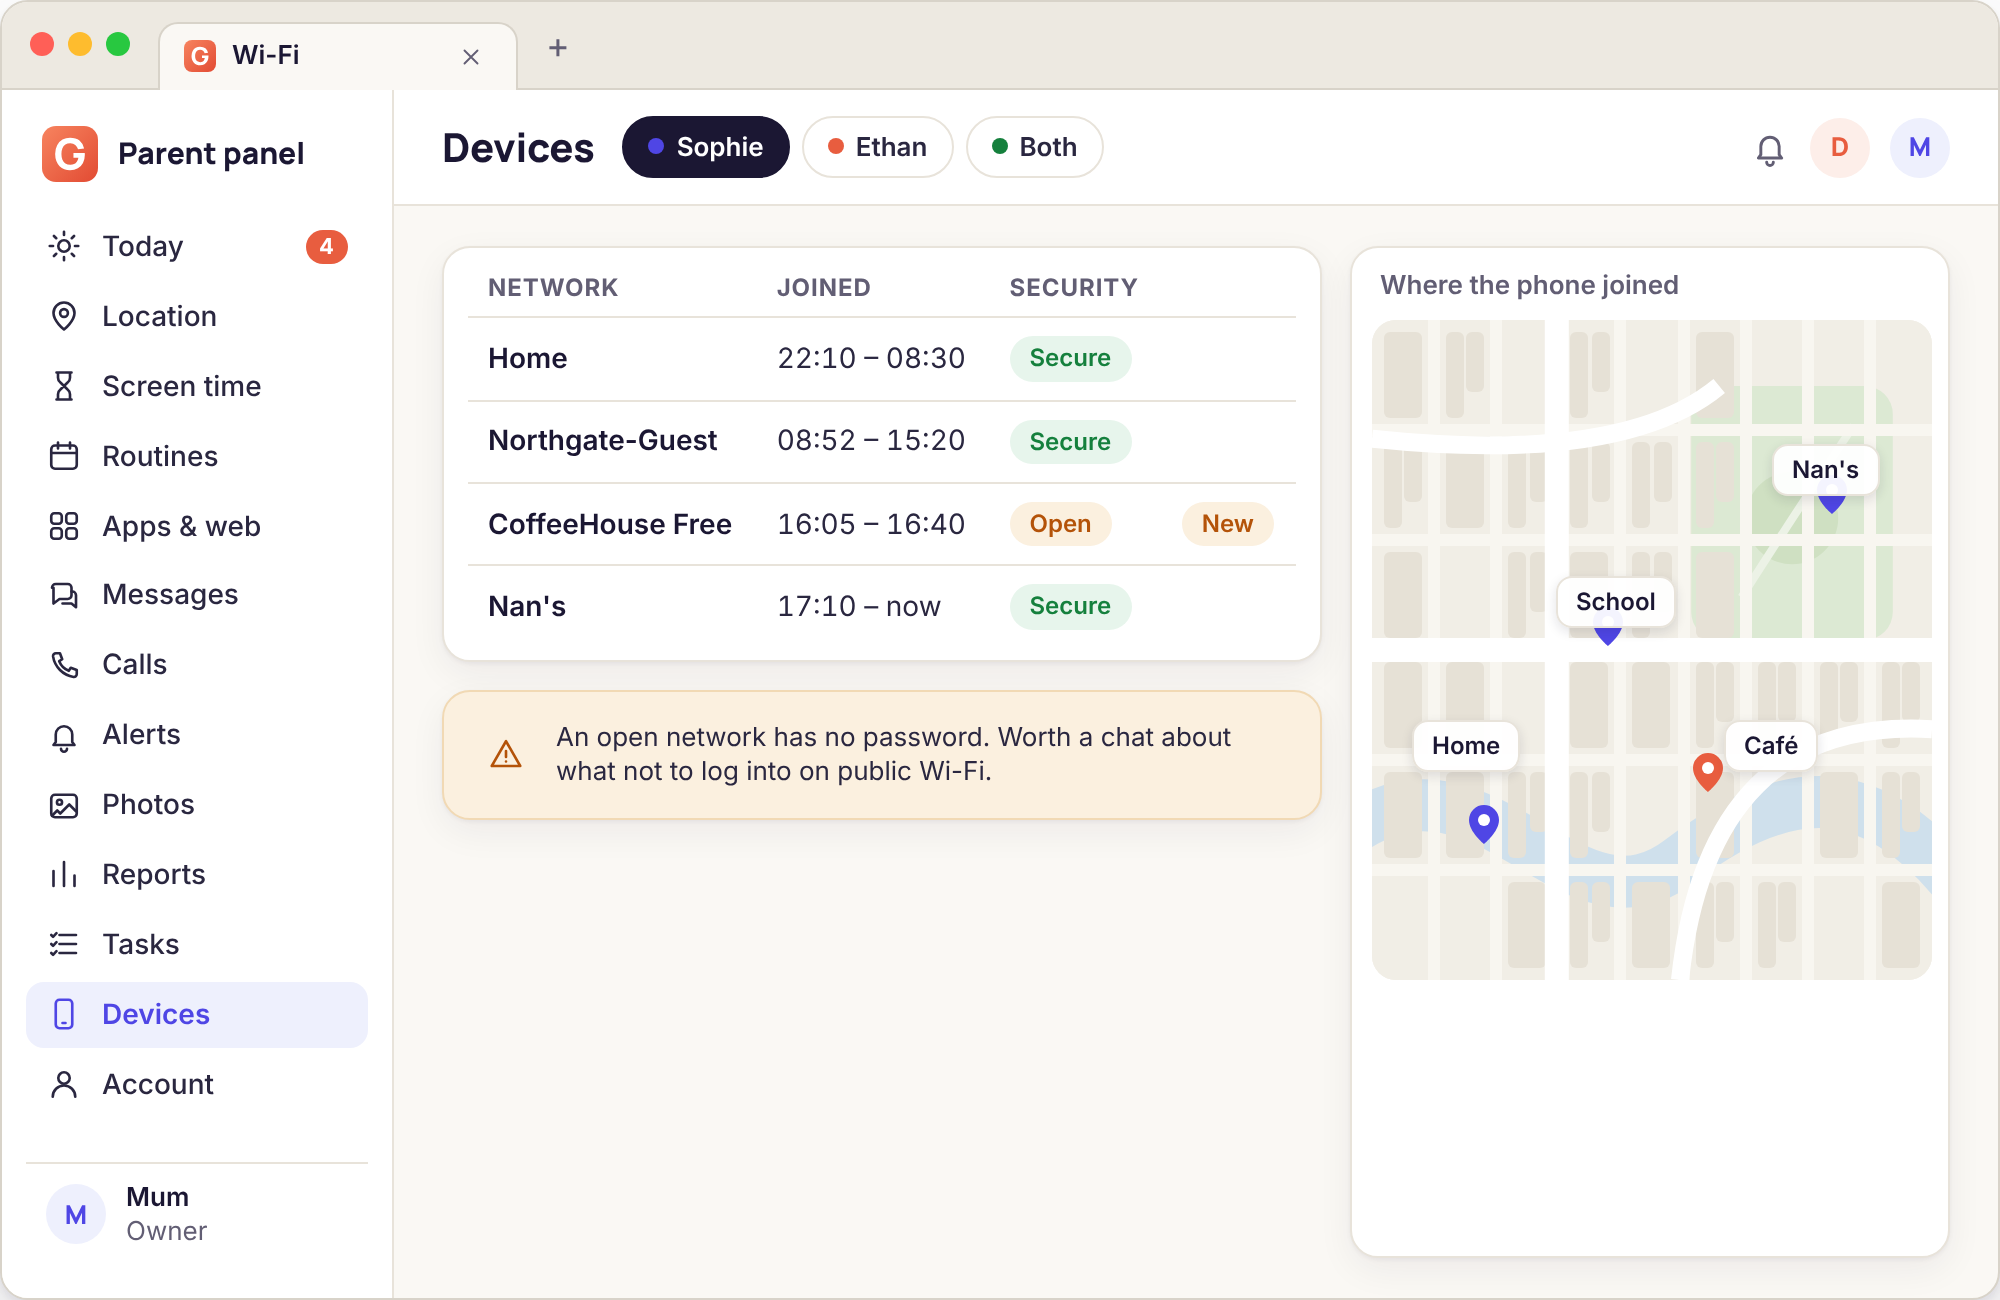Click the Café label on the map
Image resolution: width=2000 pixels, height=1300 pixels.
(x=1770, y=746)
